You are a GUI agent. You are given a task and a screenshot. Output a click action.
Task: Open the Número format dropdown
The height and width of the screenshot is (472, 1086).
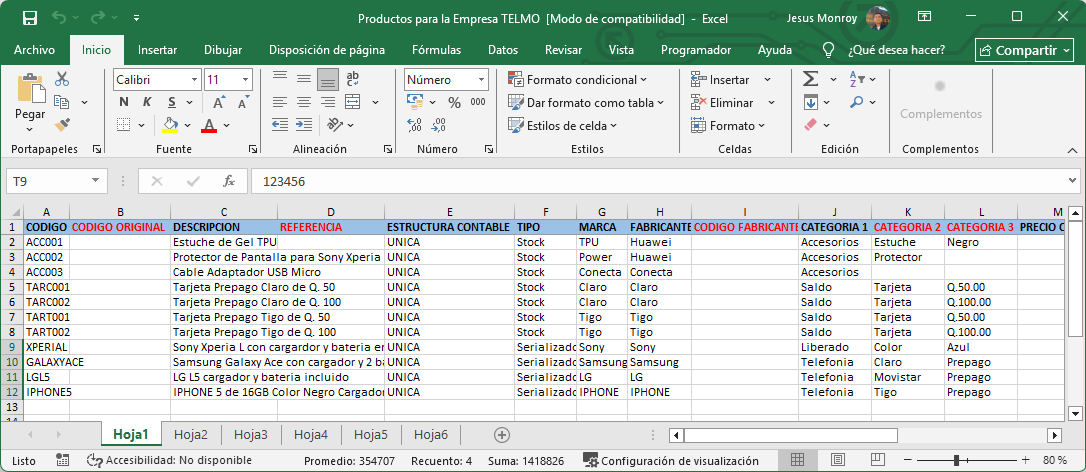pos(481,80)
